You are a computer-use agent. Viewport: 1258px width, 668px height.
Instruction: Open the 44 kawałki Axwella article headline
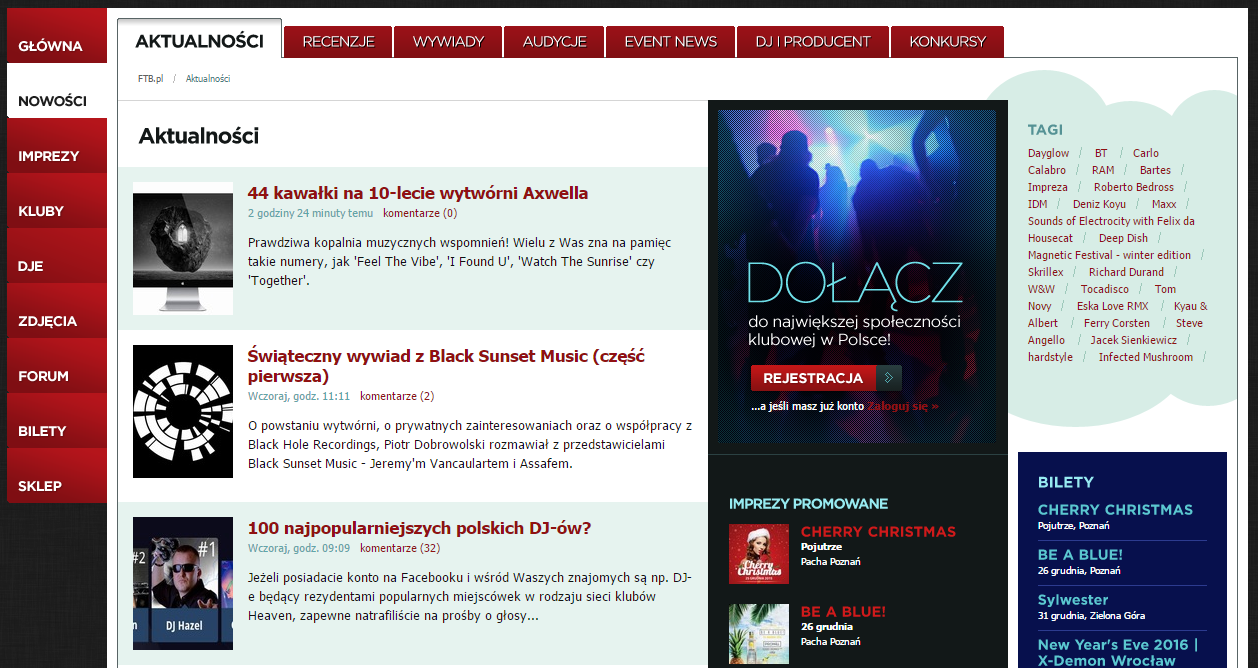pyautogui.click(x=417, y=193)
